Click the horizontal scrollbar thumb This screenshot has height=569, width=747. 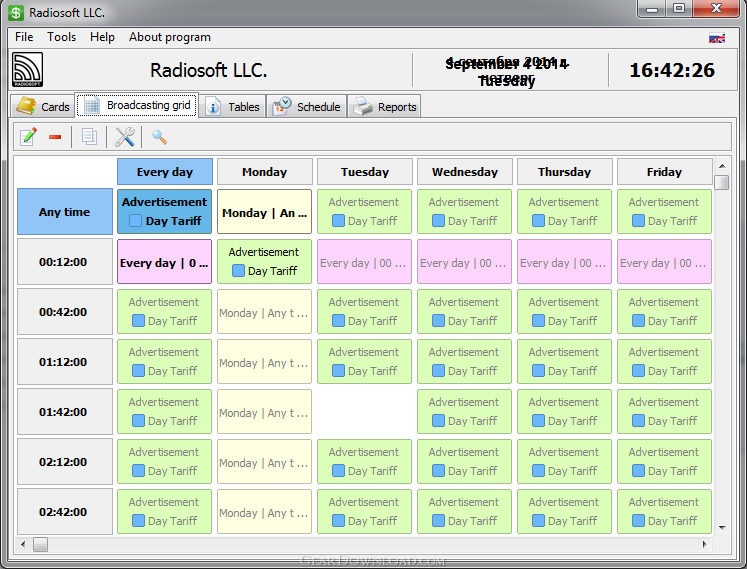coord(40,544)
